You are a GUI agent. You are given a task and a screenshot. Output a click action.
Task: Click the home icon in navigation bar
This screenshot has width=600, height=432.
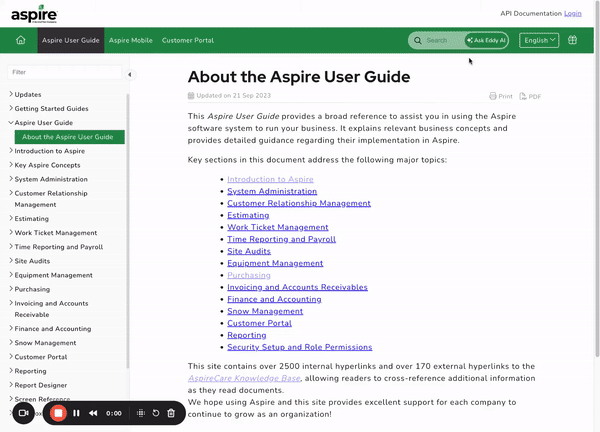point(20,41)
